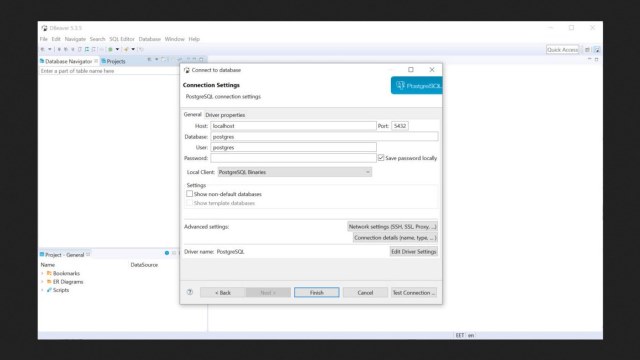The height and width of the screenshot is (360, 640).
Task: Open the Local Client PostgreSQL Binaries dropdown
Action: pos(294,172)
